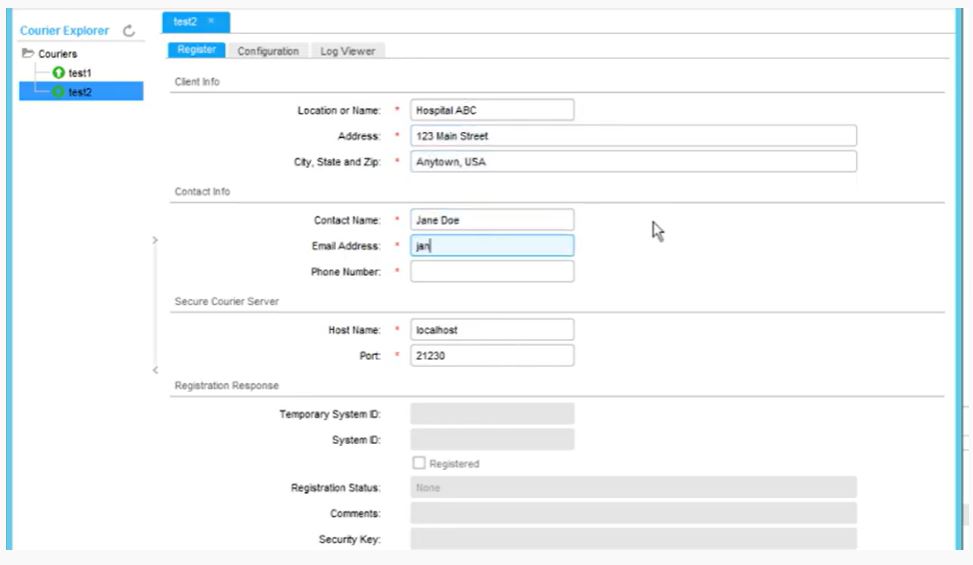Click the Phone Number label
Image resolution: width=973 pixels, height=565 pixels.
click(346, 272)
